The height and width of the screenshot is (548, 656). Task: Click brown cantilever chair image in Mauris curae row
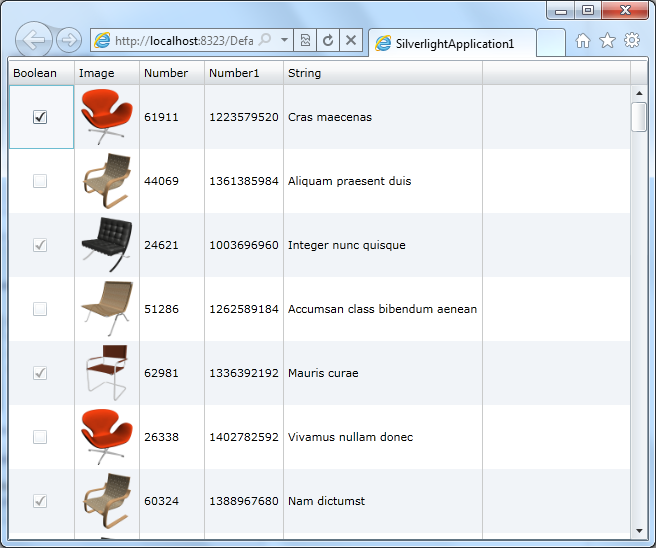(107, 373)
